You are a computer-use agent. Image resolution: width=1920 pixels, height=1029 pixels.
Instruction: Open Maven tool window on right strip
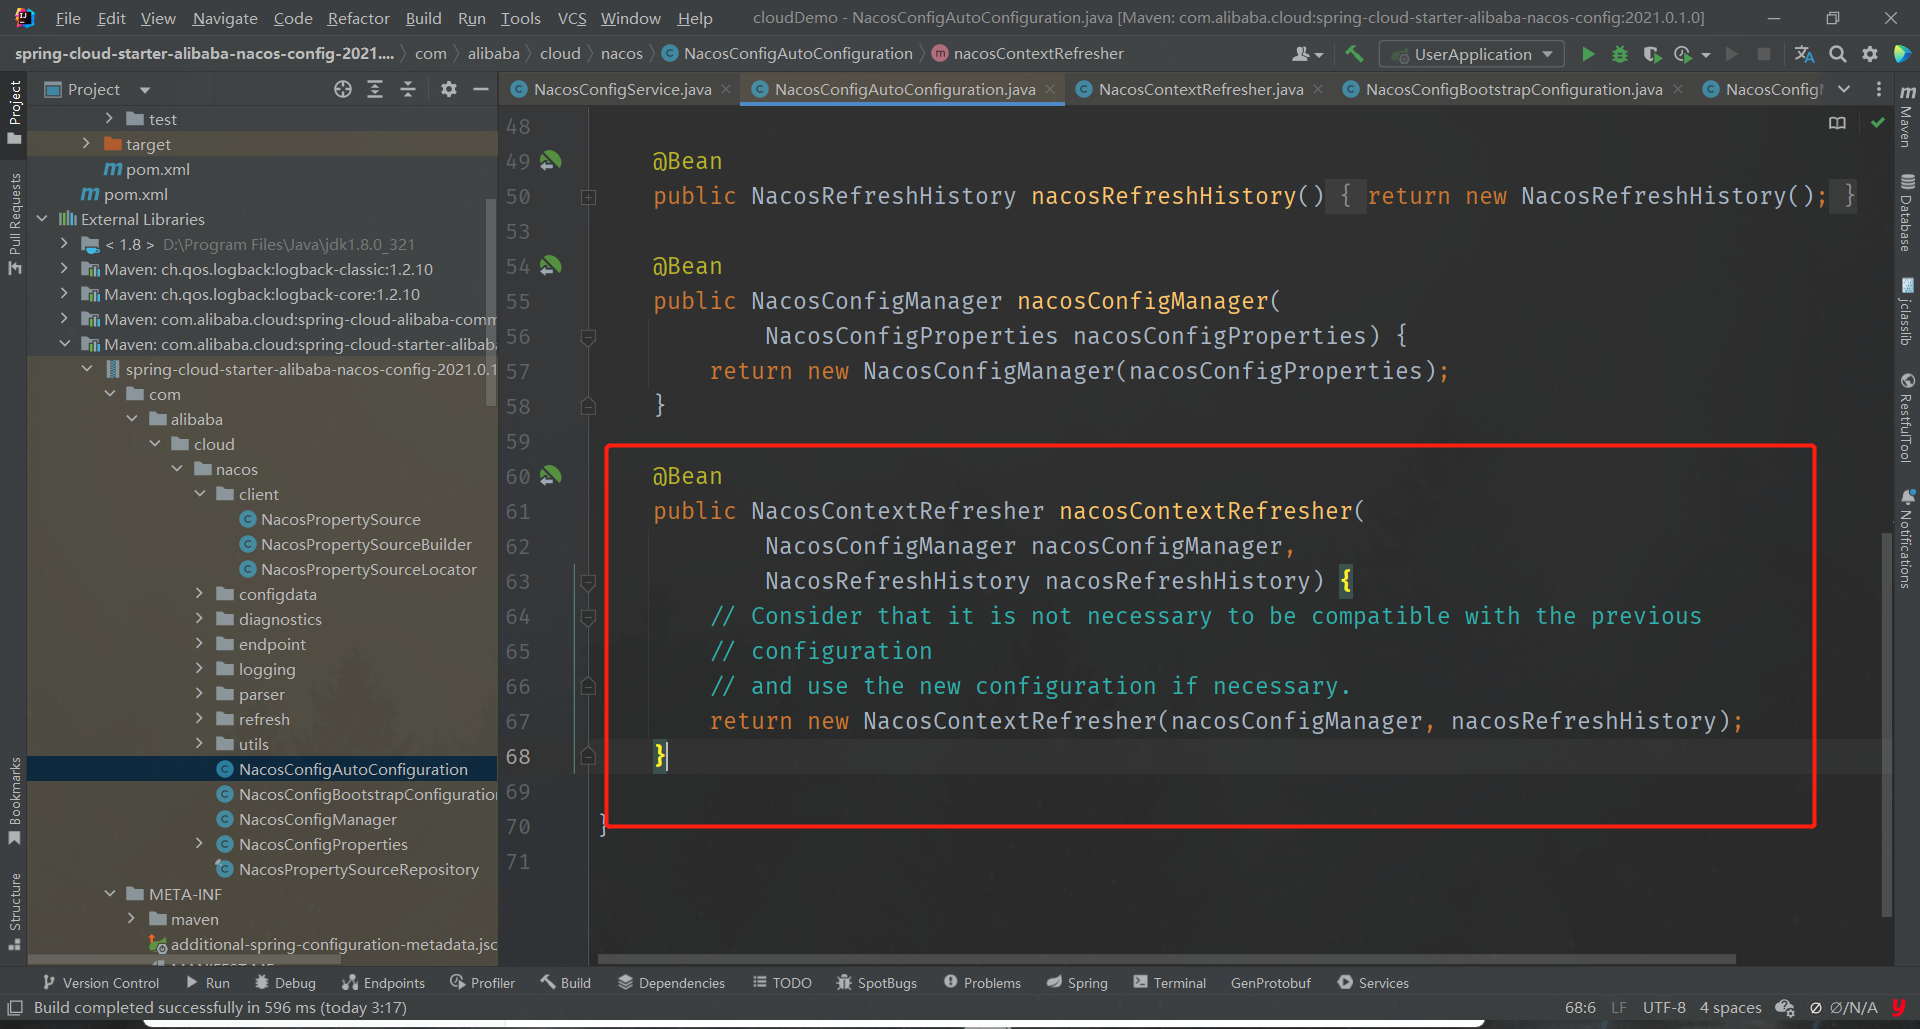click(x=1907, y=116)
